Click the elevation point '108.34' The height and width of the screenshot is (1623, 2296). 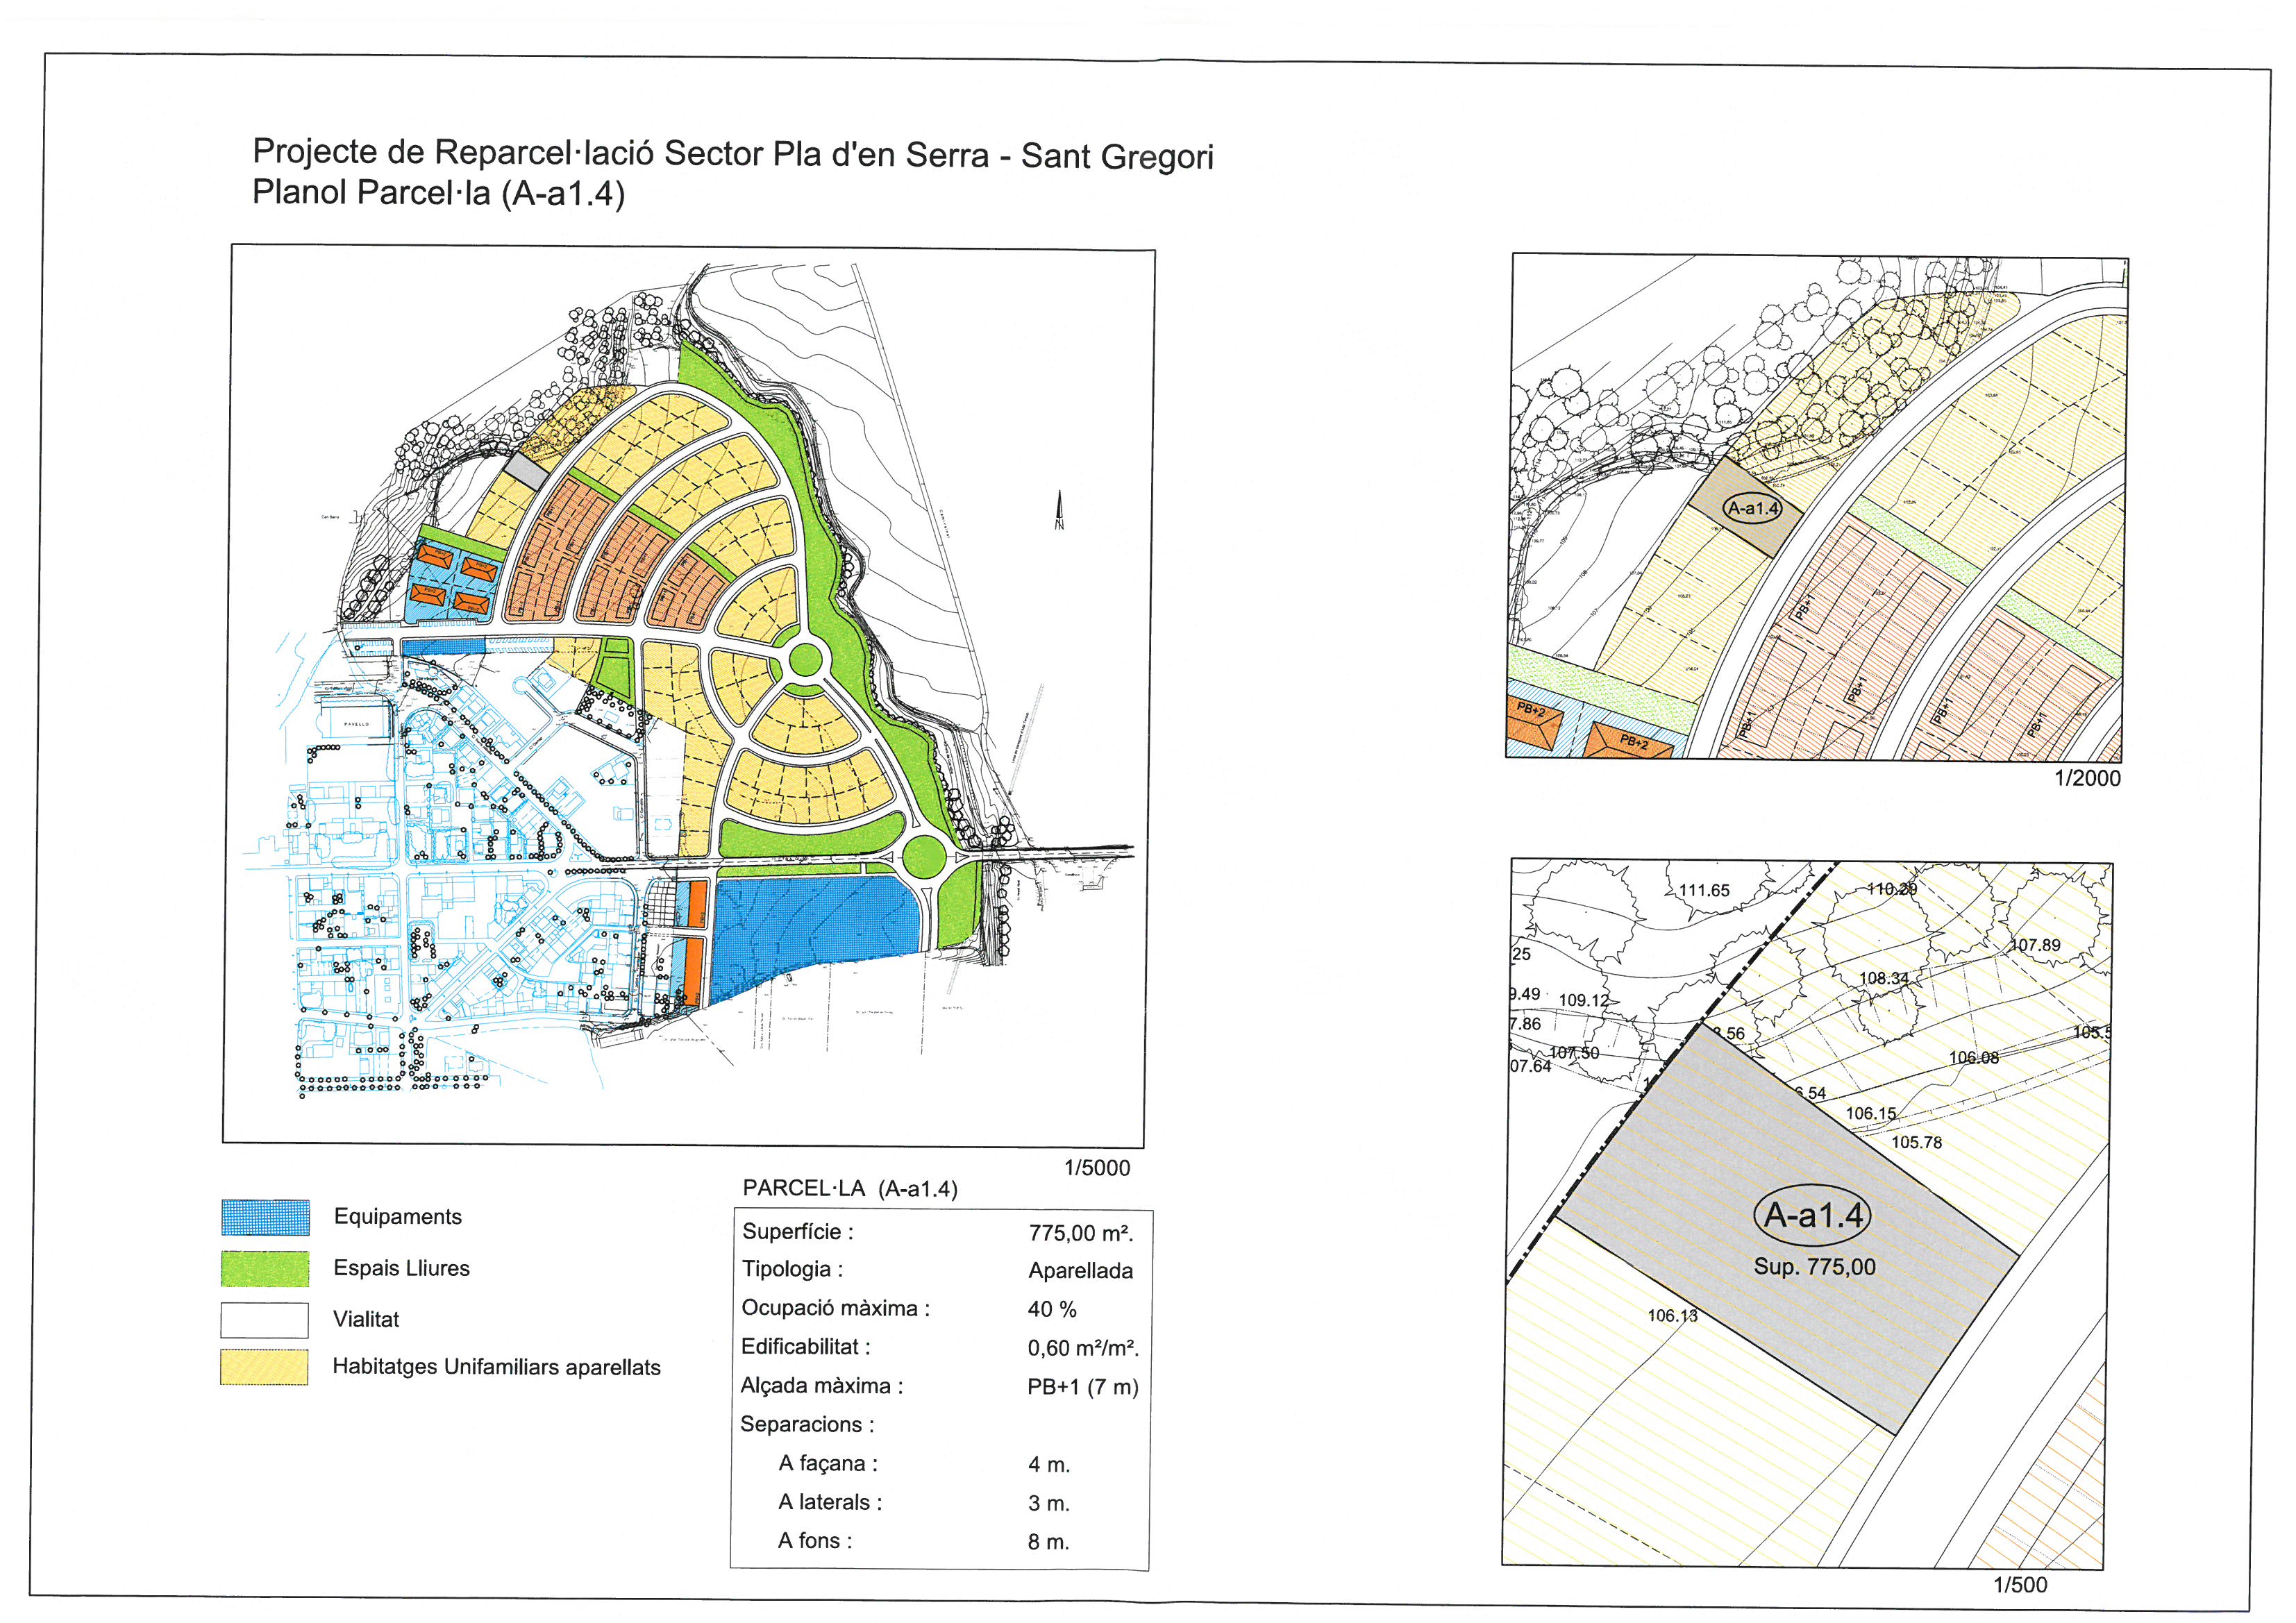pyautogui.click(x=1884, y=978)
